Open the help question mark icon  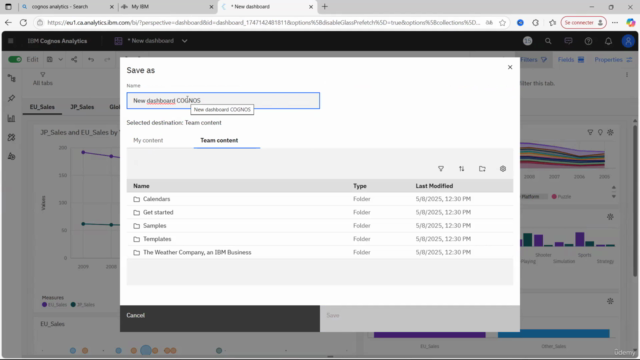[588, 41]
